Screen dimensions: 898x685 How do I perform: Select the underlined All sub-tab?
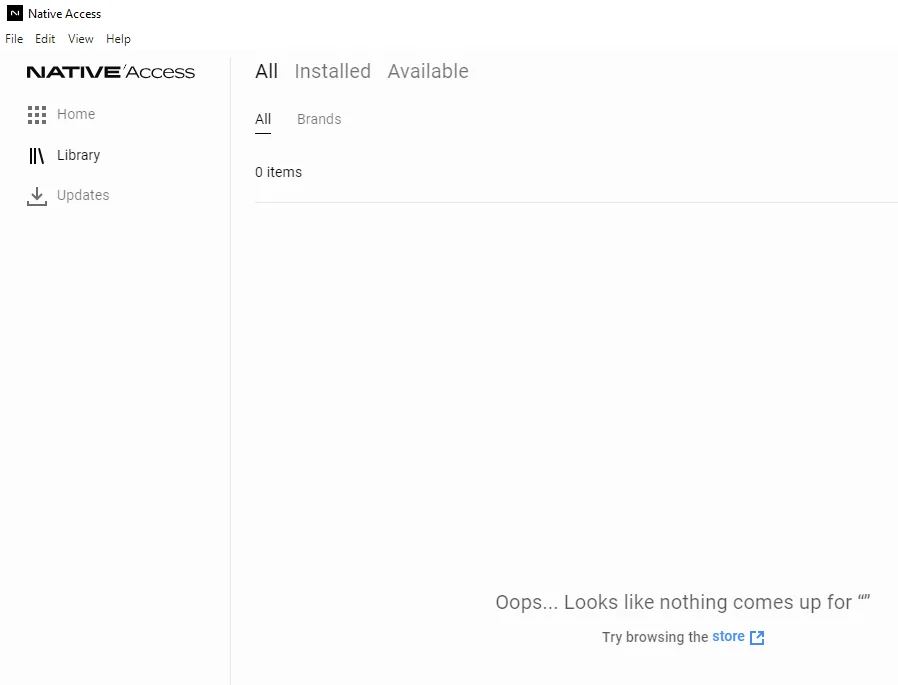[263, 119]
